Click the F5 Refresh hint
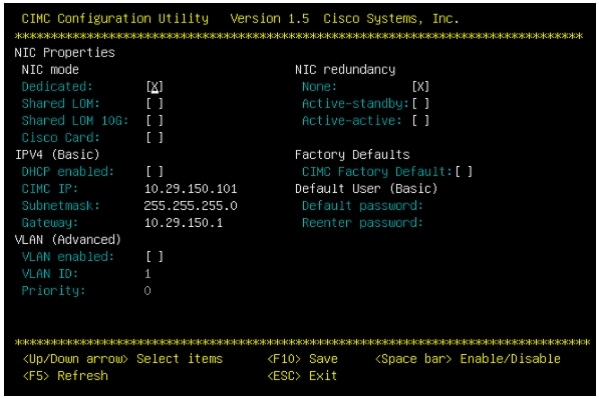The width and height of the screenshot is (599, 399). tap(65, 376)
